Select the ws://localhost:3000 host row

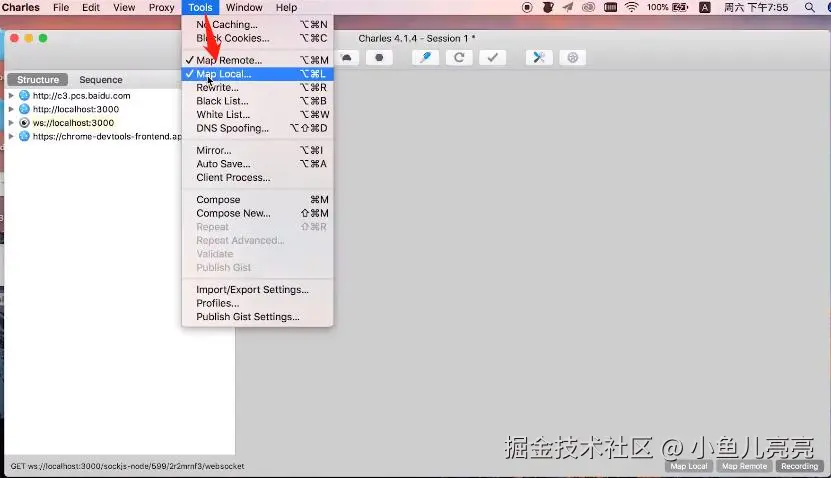(73, 122)
